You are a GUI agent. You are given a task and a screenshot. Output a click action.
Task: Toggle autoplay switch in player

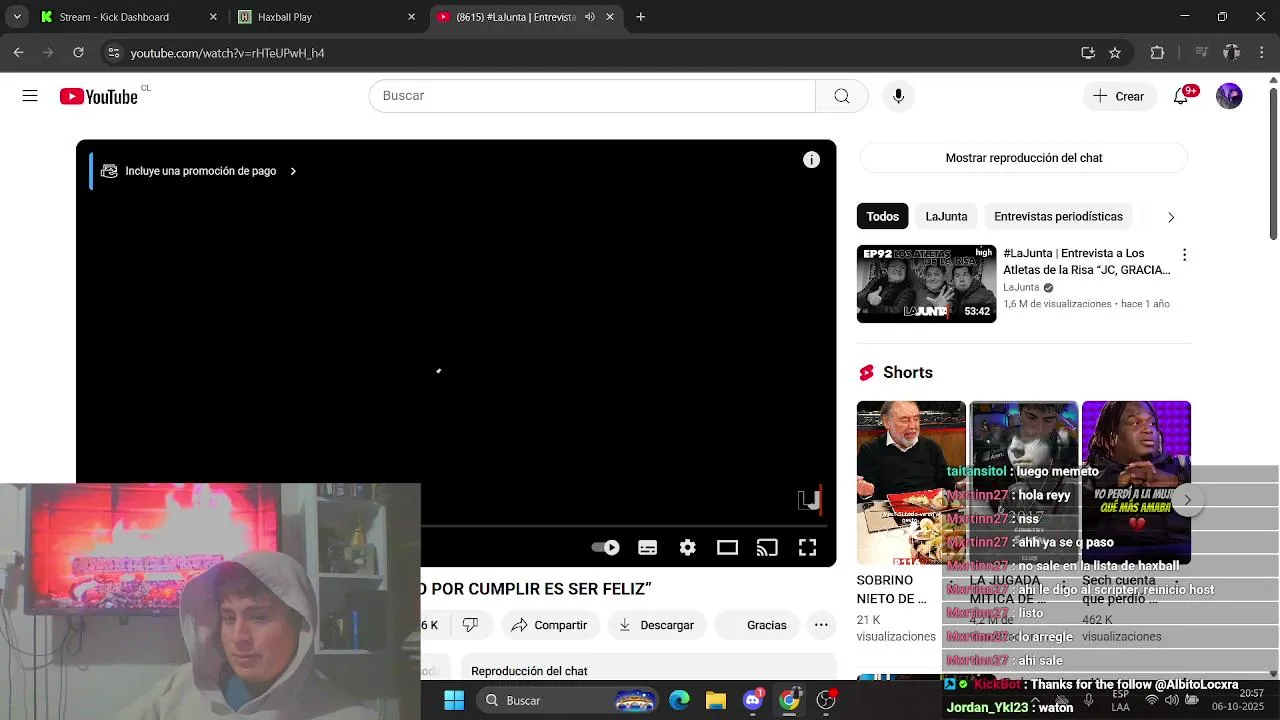(x=606, y=547)
